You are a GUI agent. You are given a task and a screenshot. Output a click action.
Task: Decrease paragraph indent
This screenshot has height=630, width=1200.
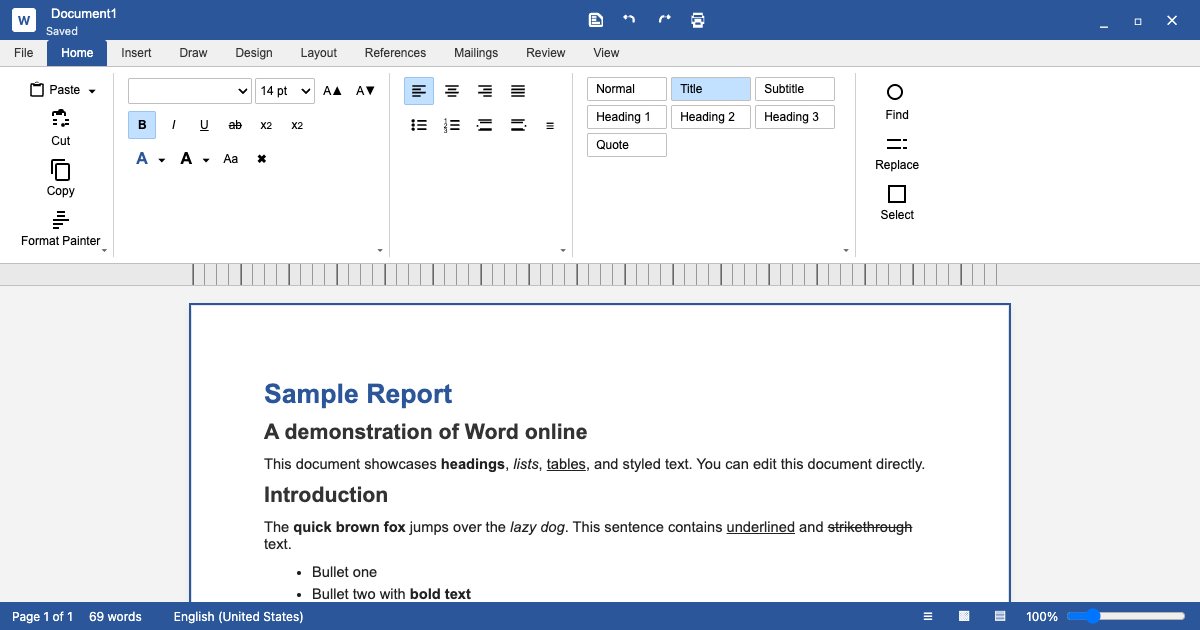click(485, 125)
